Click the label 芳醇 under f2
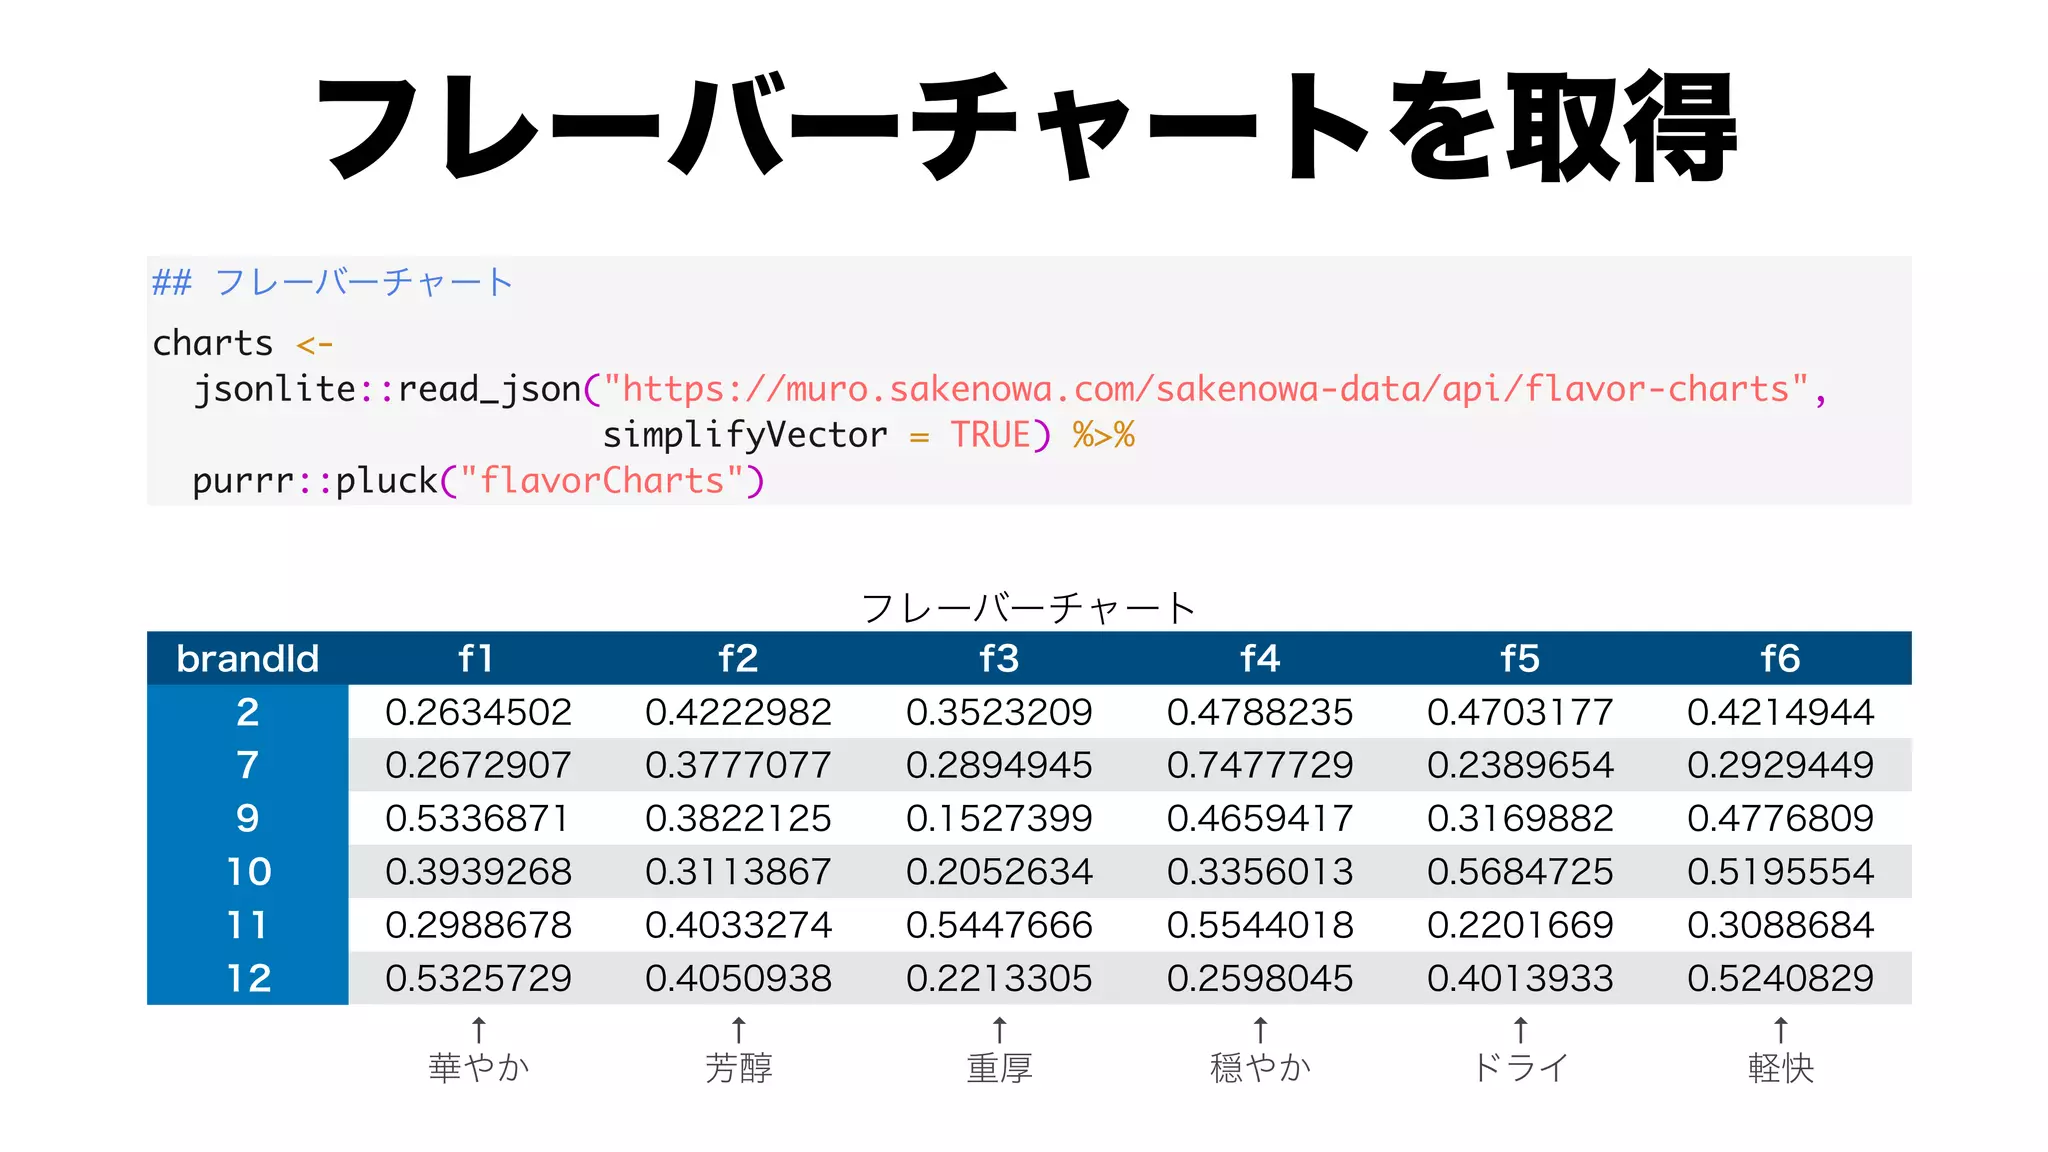This screenshot has height=1152, width=2048. [739, 1068]
